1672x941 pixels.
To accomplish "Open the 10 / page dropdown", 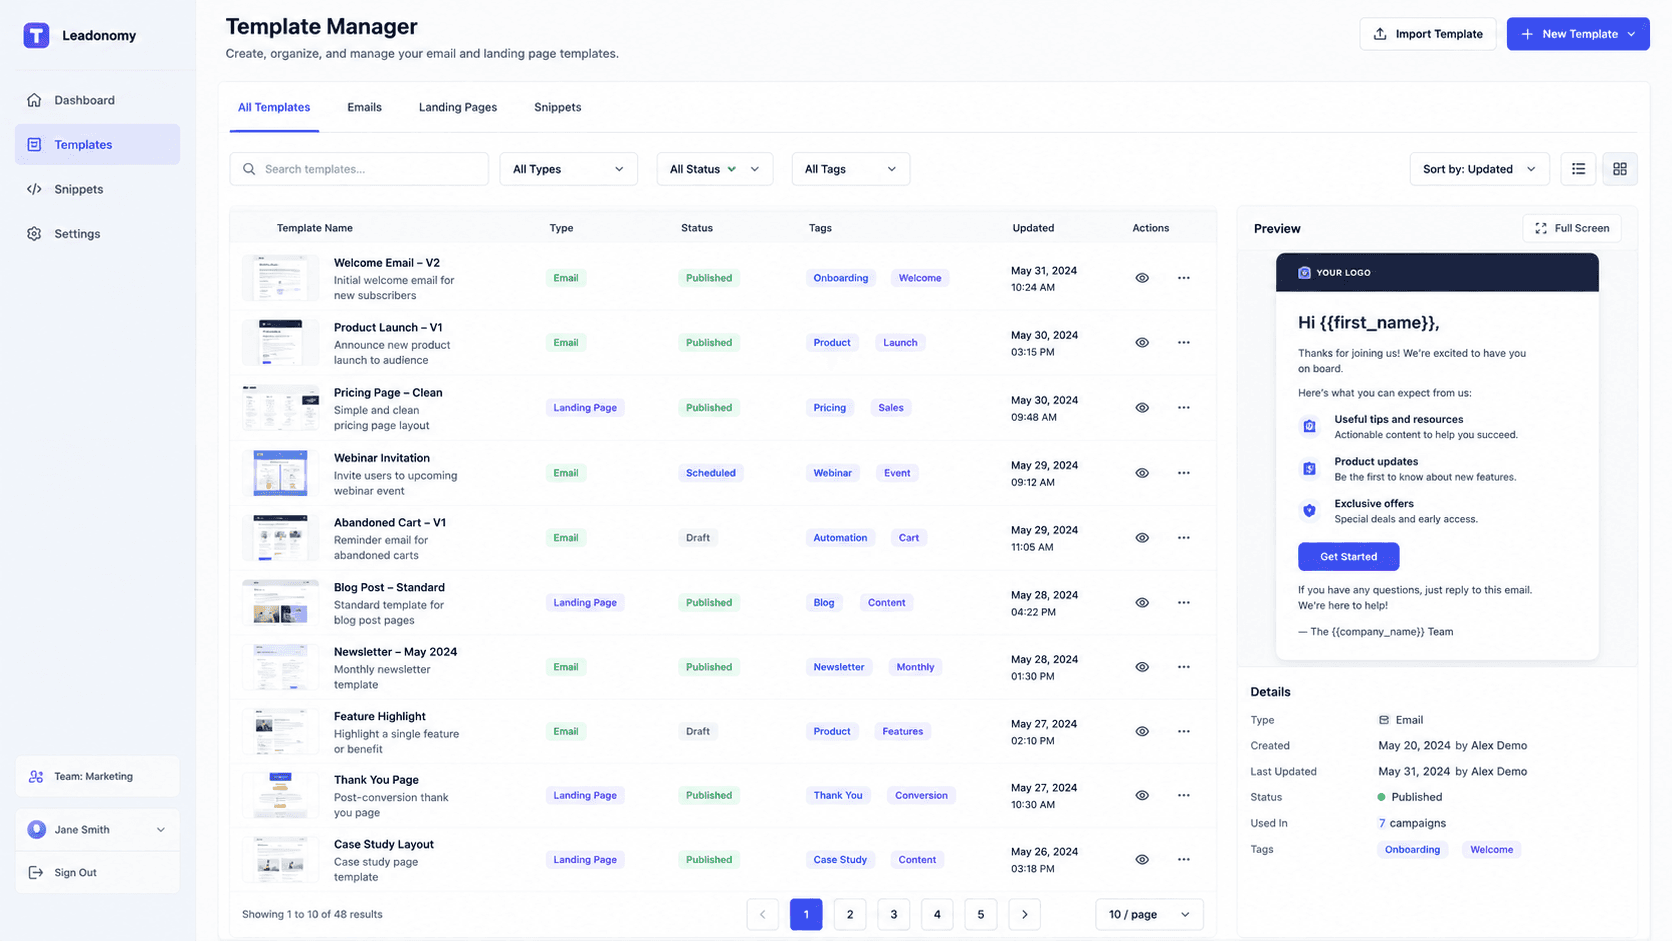I will tap(1149, 914).
